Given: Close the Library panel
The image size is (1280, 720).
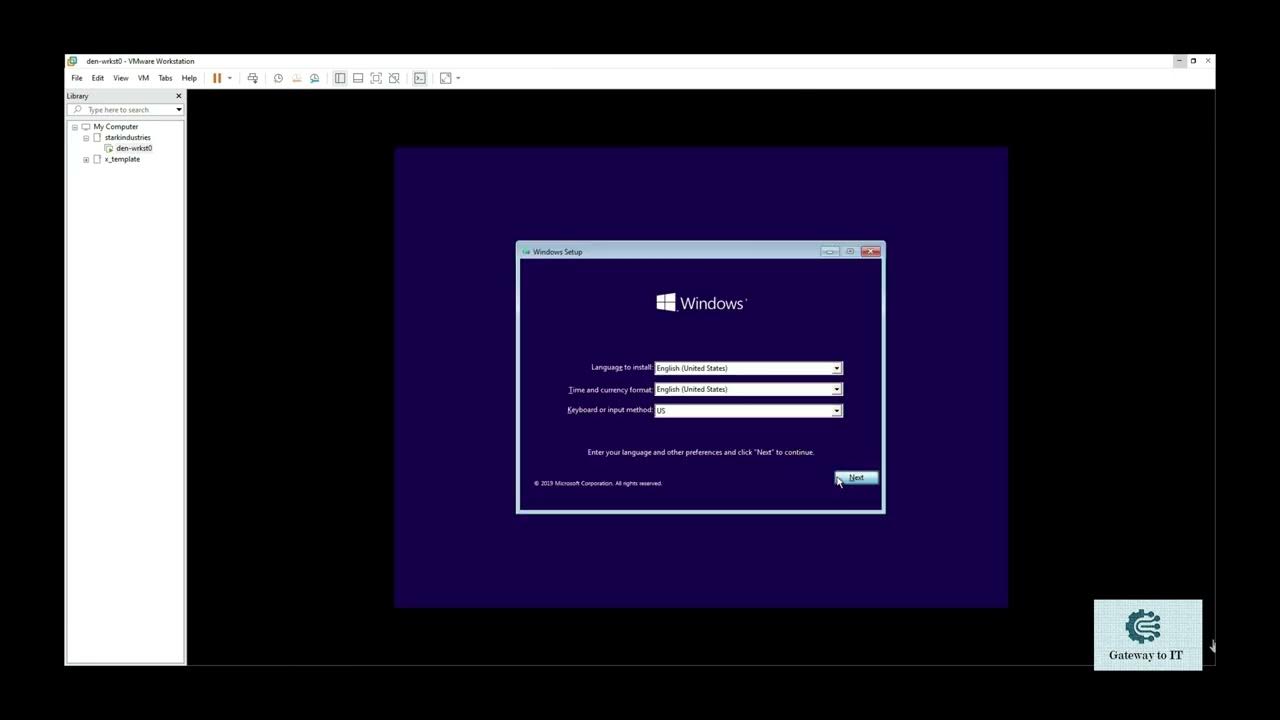Looking at the screenshot, I should click(179, 96).
